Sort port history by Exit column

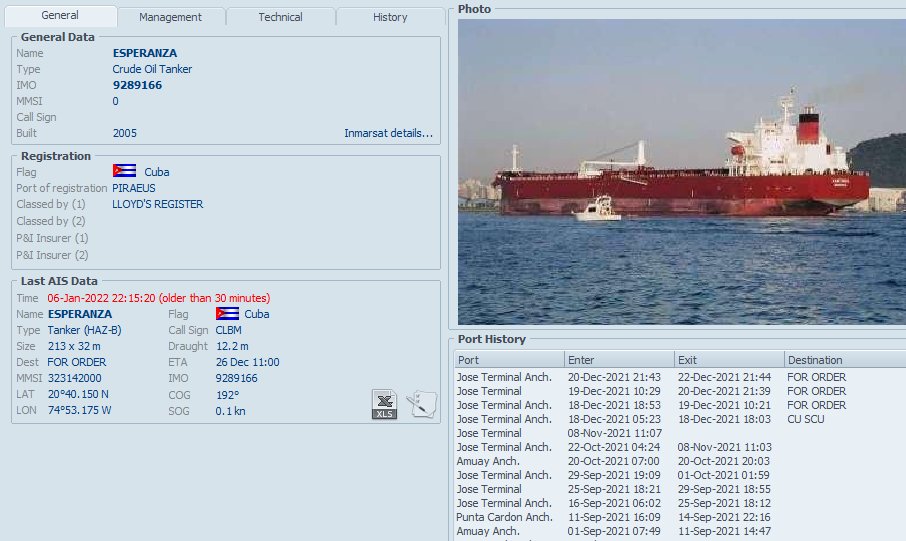(x=729, y=360)
